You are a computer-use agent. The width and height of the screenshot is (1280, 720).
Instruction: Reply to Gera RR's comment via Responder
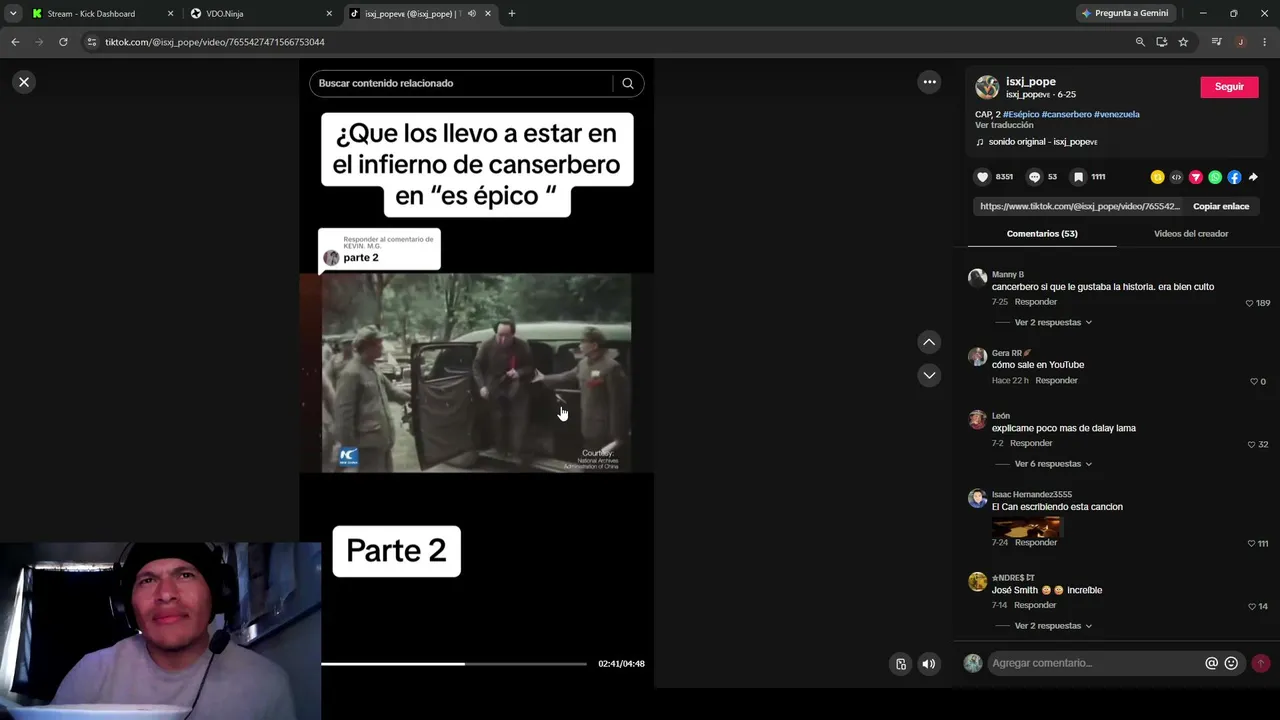1056,381
